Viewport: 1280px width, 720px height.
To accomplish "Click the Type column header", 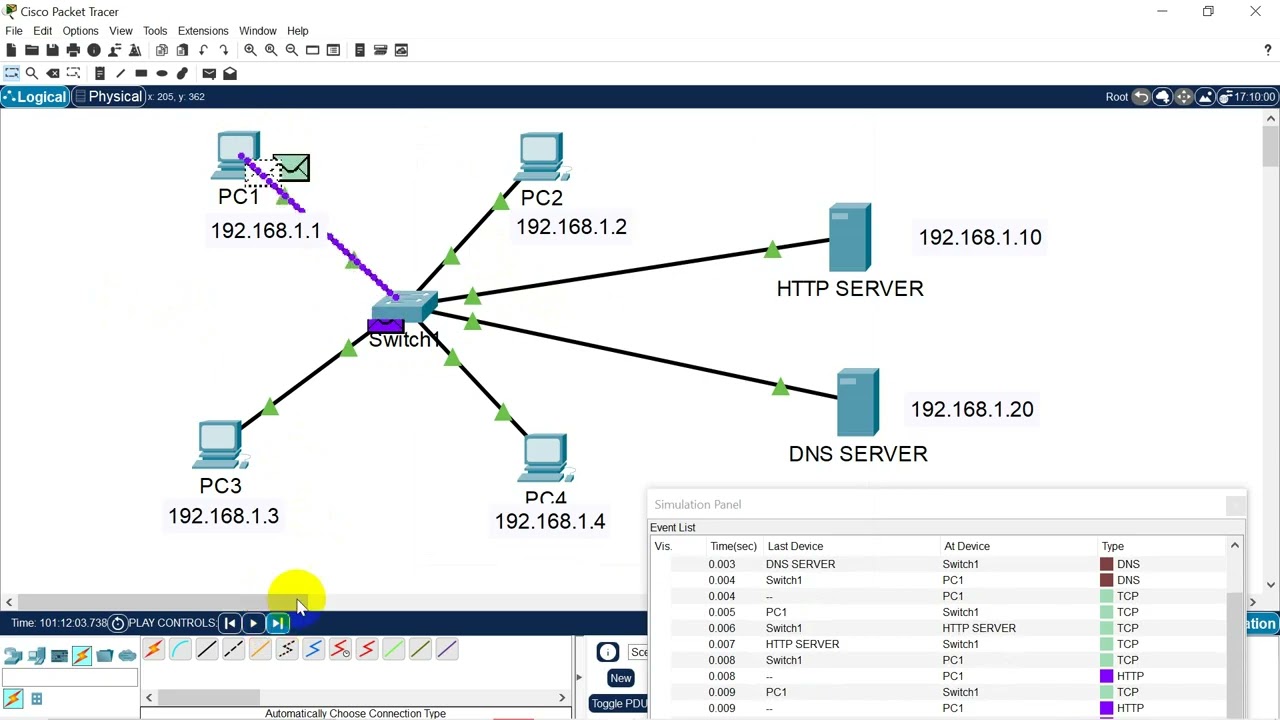I will [x=1113, y=546].
